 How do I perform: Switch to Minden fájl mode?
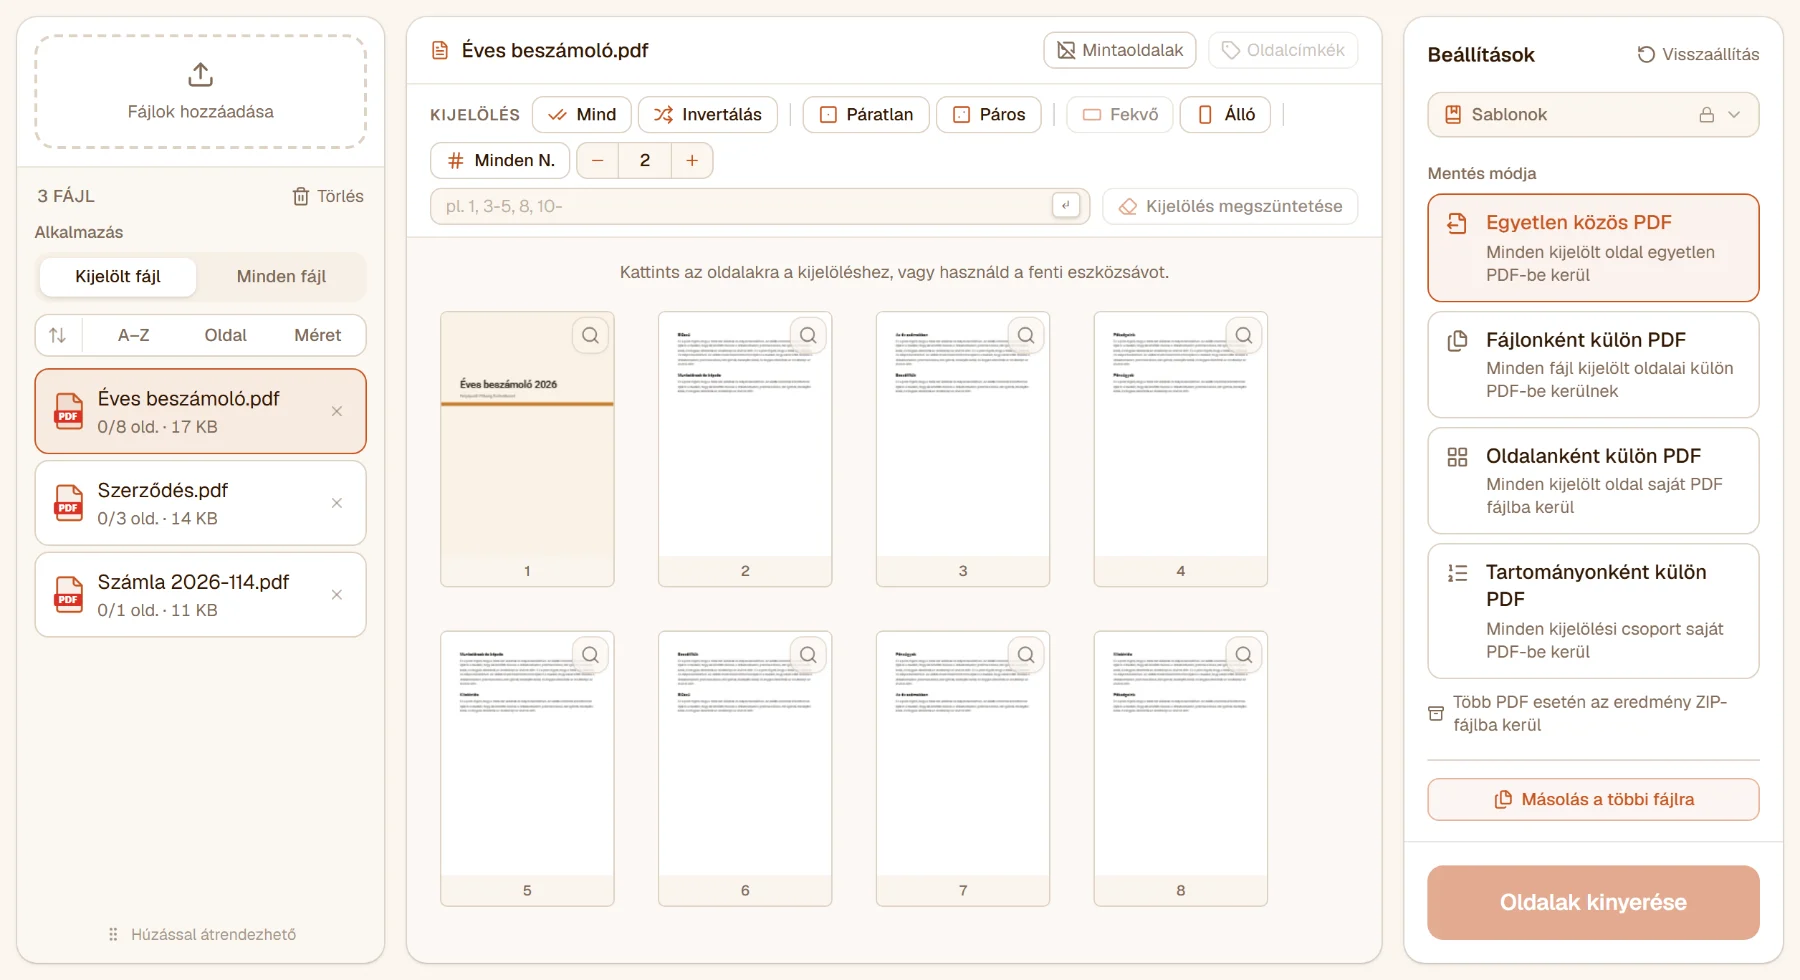coord(281,276)
